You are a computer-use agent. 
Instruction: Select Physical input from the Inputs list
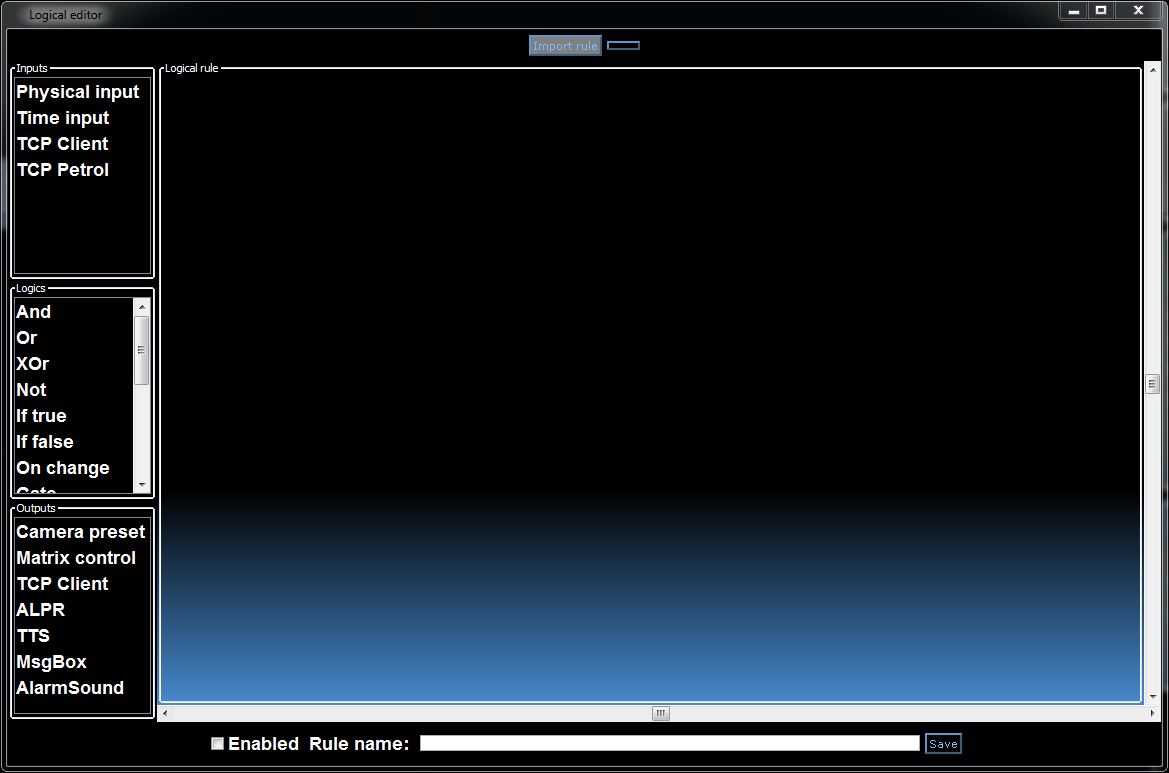[x=78, y=92]
